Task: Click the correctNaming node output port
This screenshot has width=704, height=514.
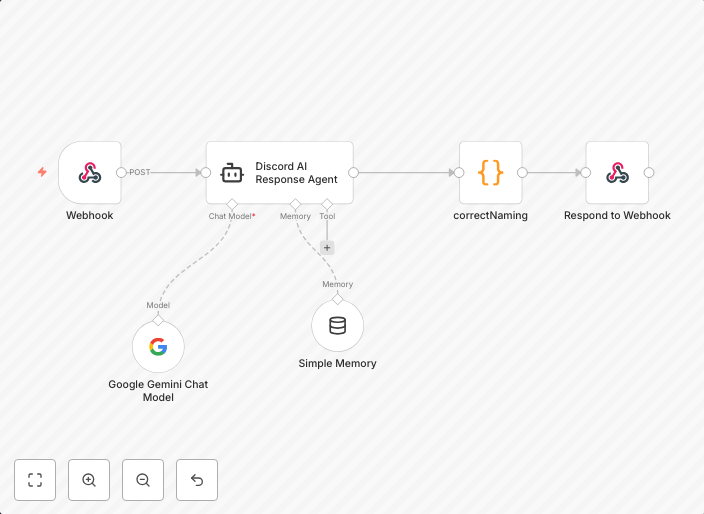Action: (x=522, y=172)
